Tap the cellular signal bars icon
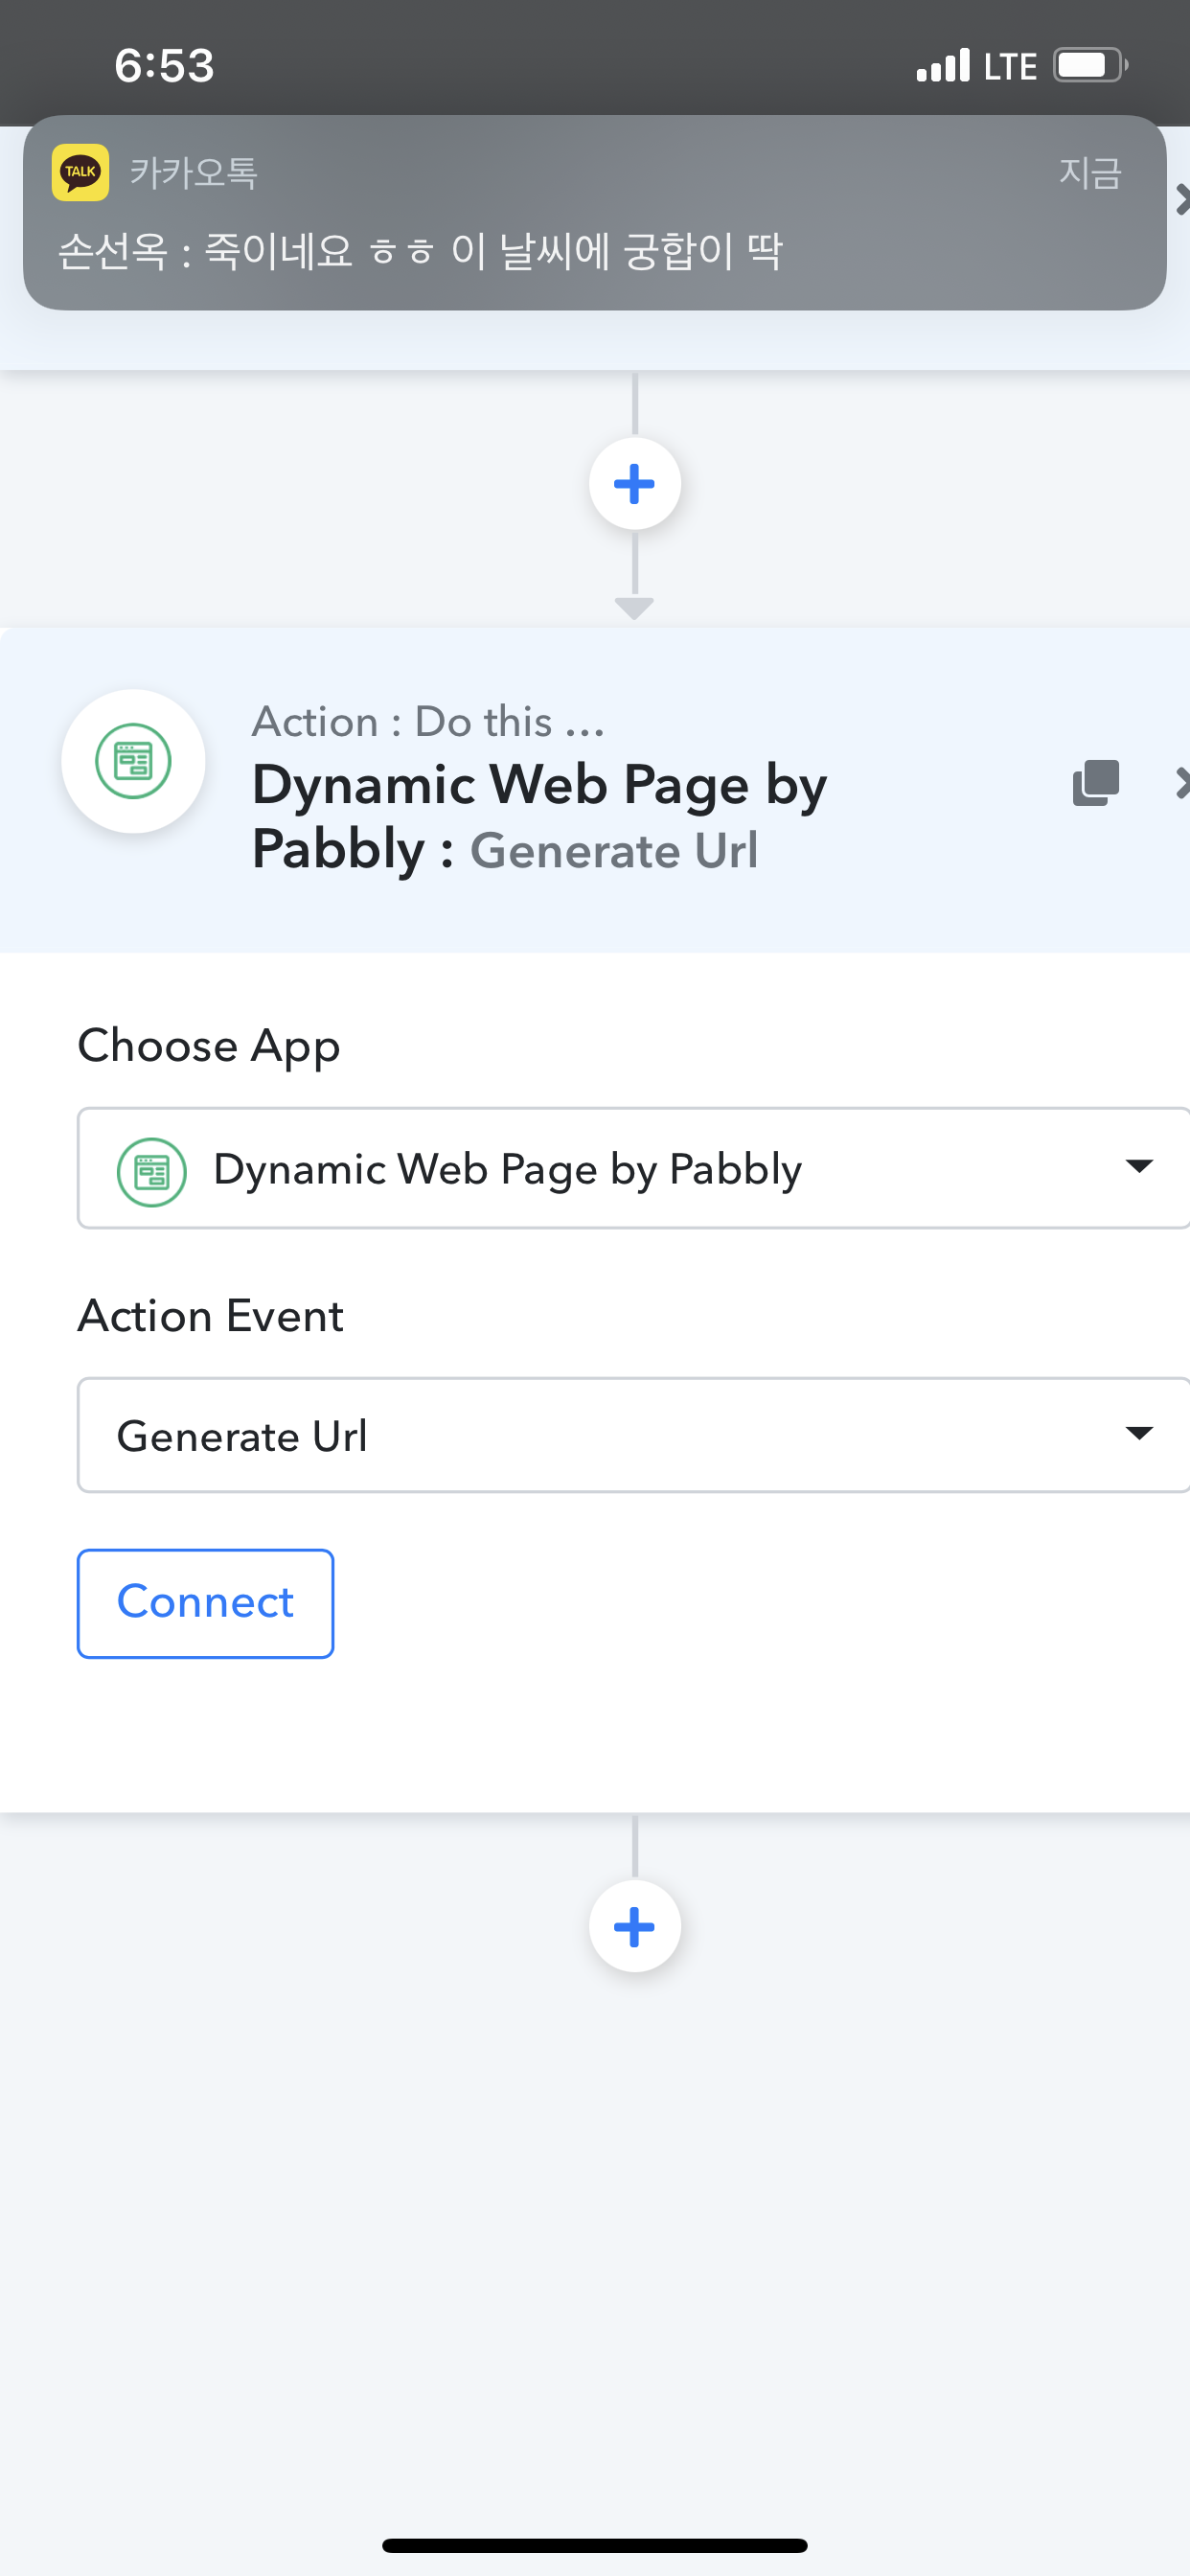 (x=942, y=66)
